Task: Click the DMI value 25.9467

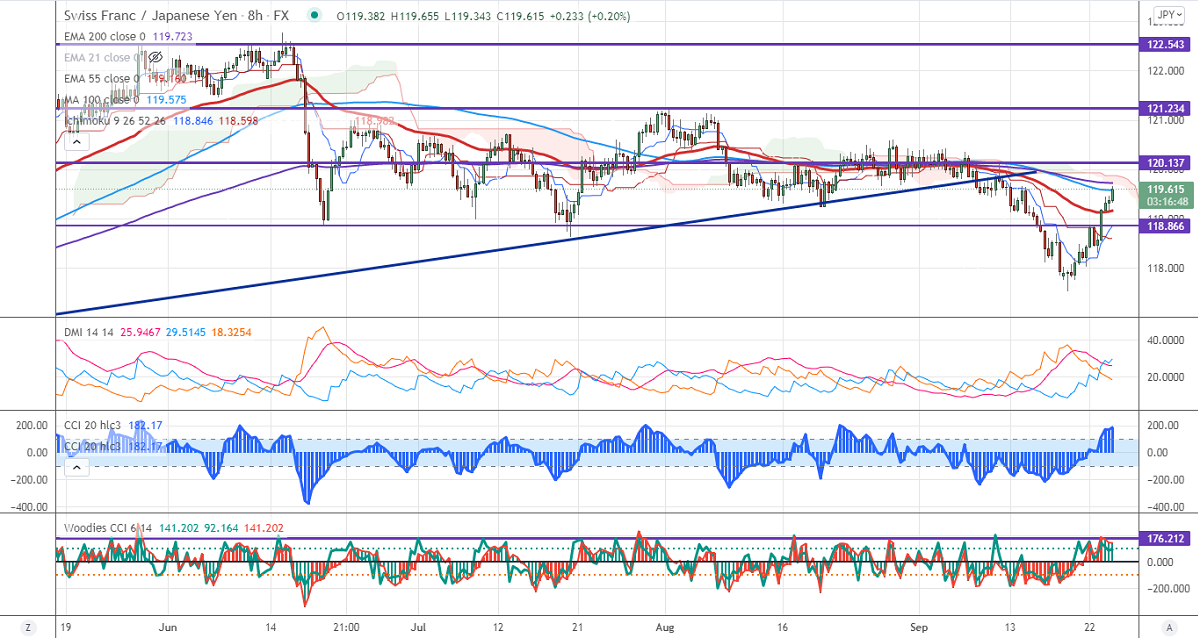Action: pyautogui.click(x=140, y=332)
